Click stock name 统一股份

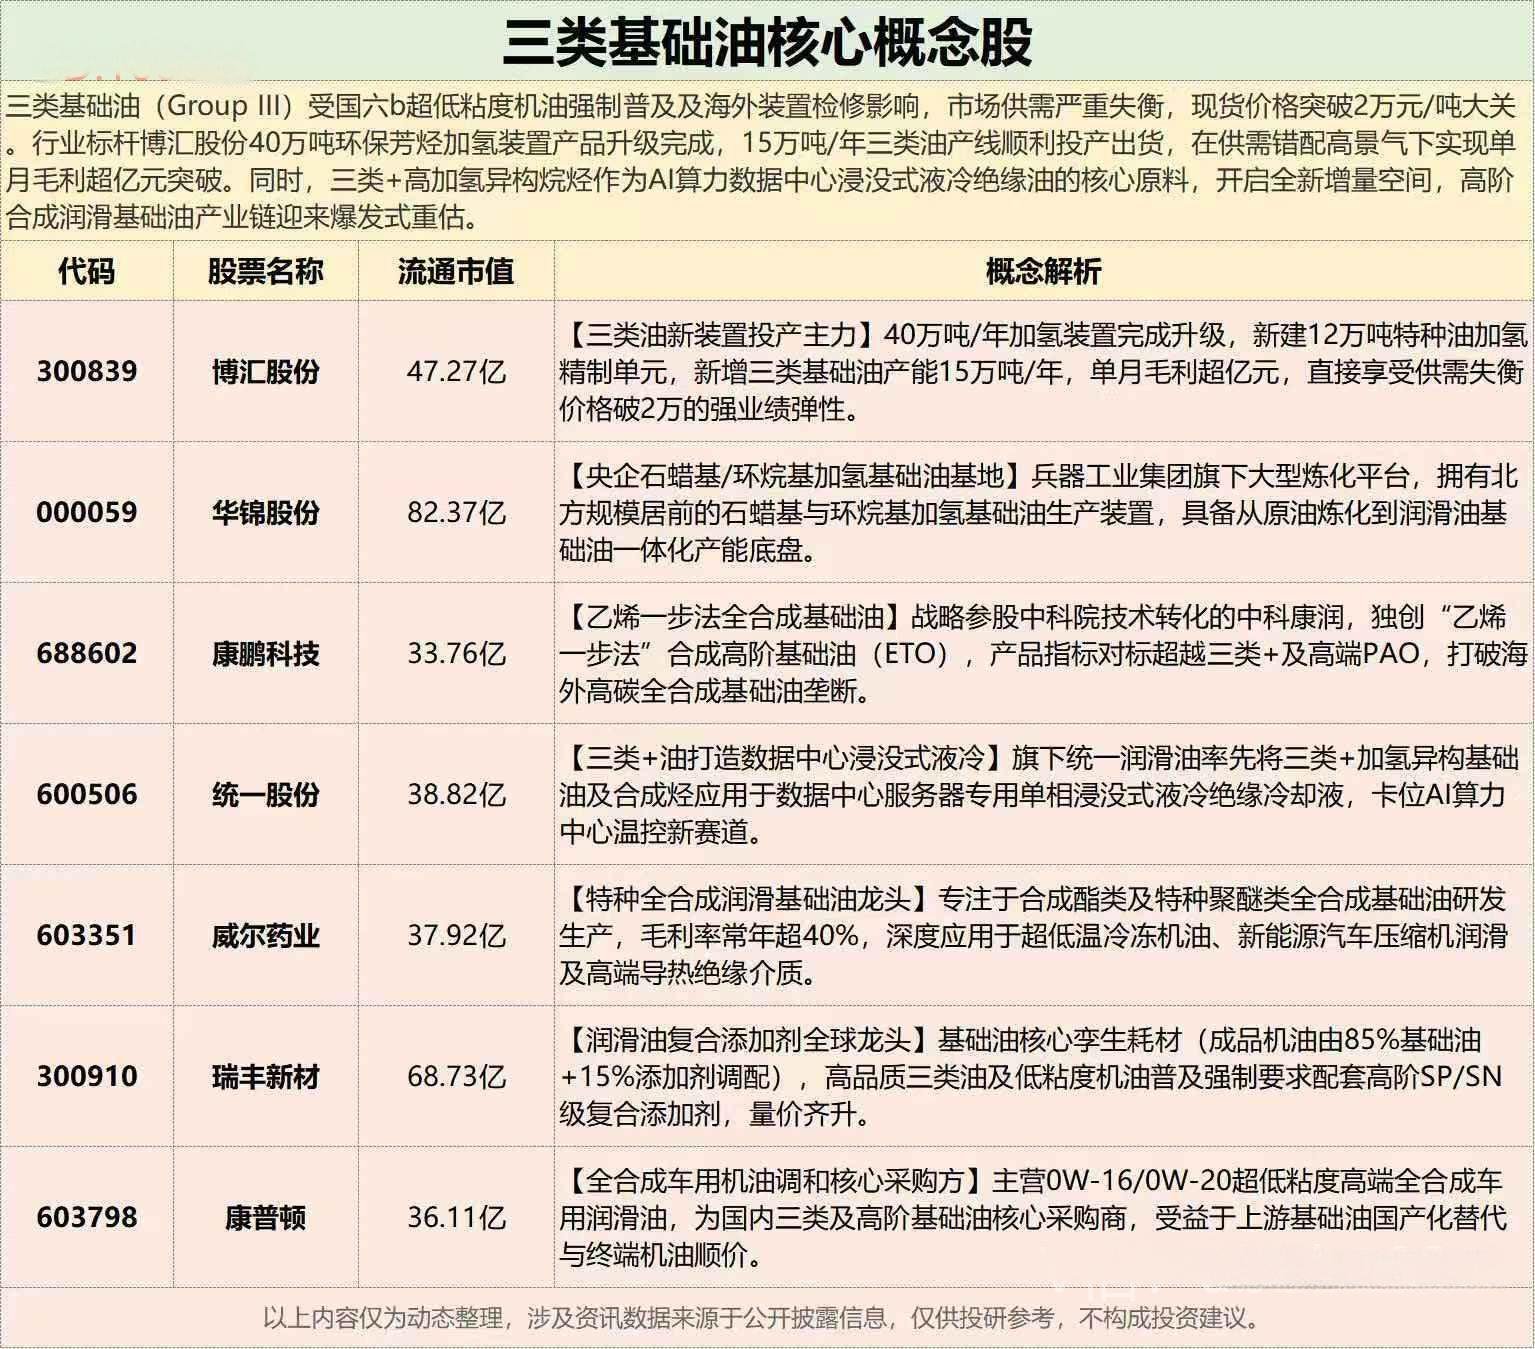click(x=265, y=794)
